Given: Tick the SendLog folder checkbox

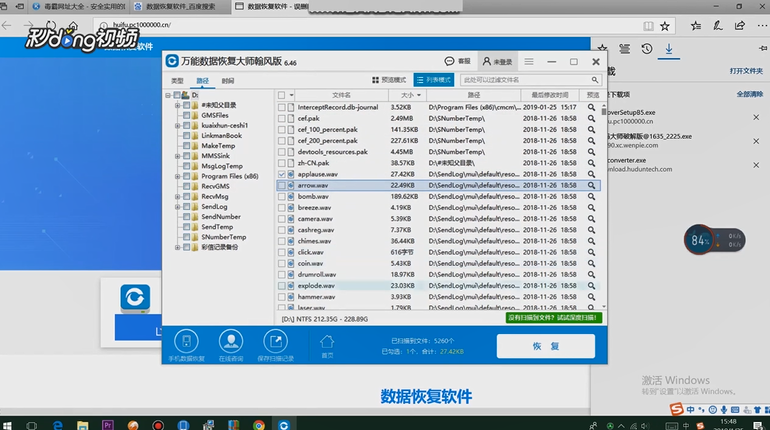Looking at the screenshot, I should 187,207.
